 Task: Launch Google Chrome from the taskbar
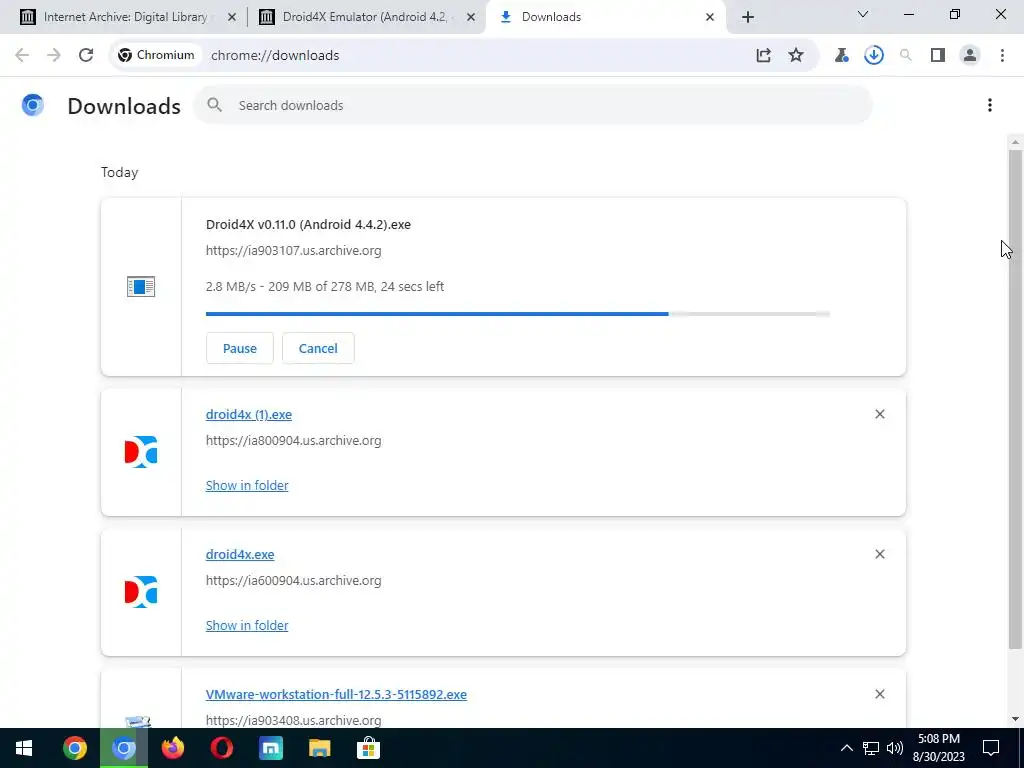[x=74, y=748]
